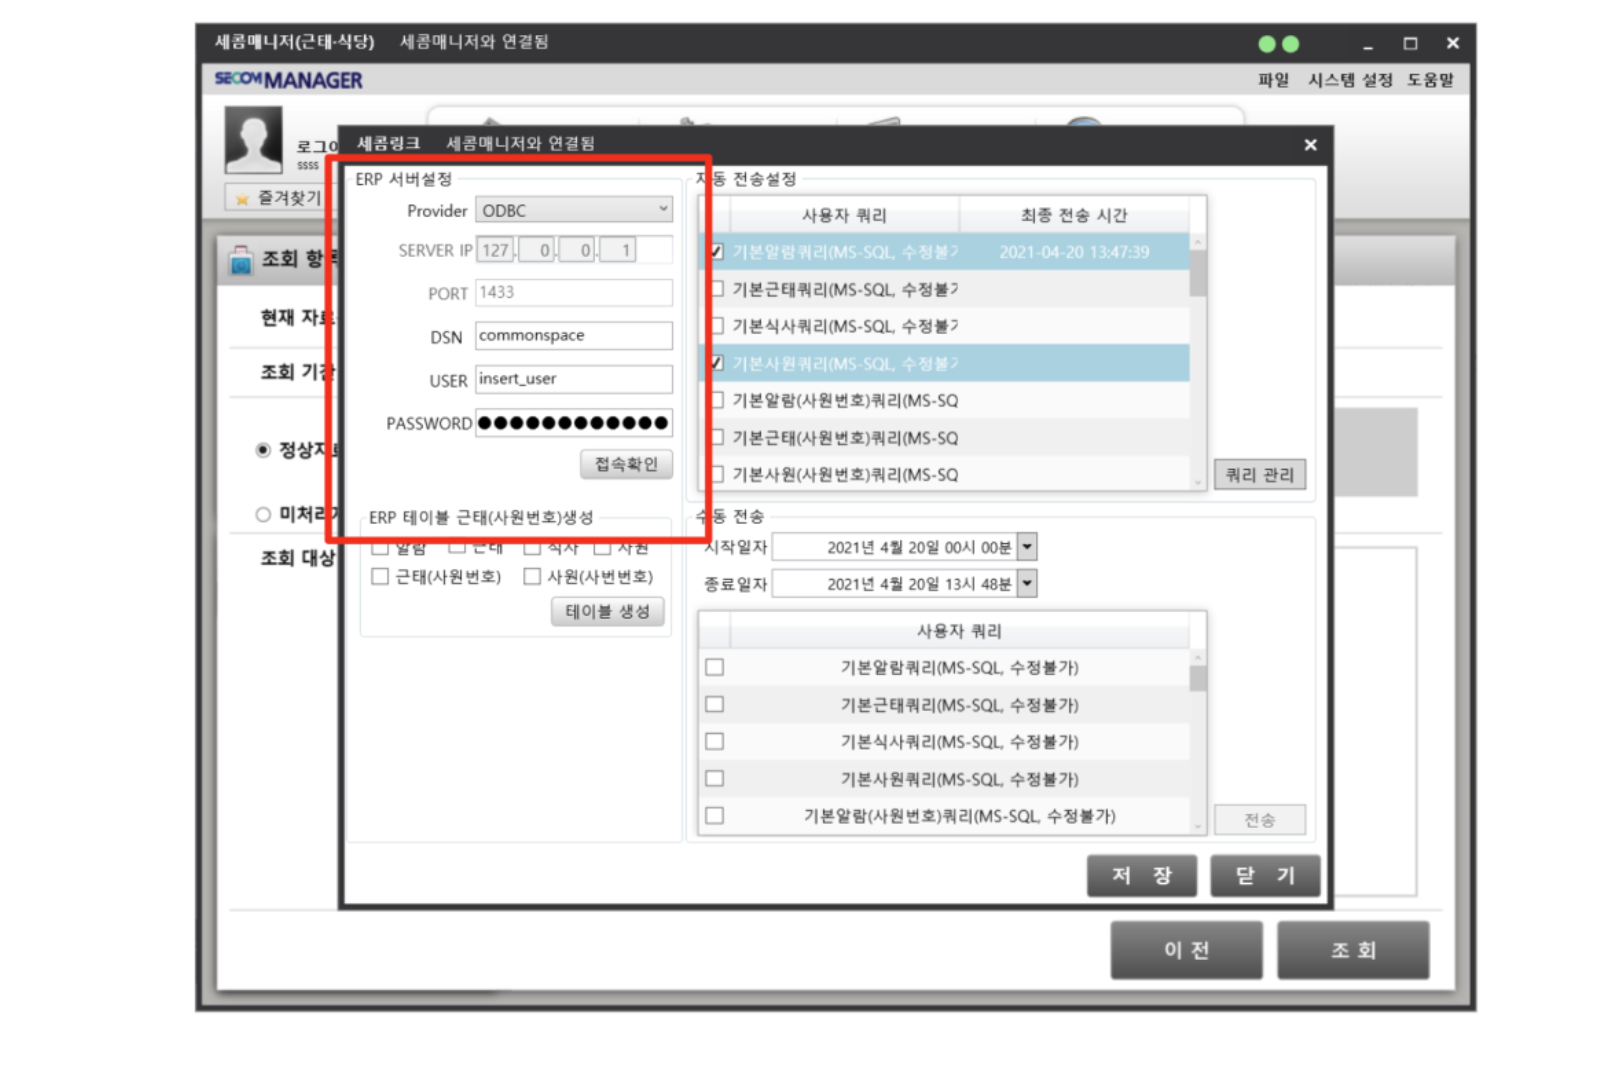1614x1090 pixels.
Task: Click the user profile avatar icon
Action: point(253,140)
